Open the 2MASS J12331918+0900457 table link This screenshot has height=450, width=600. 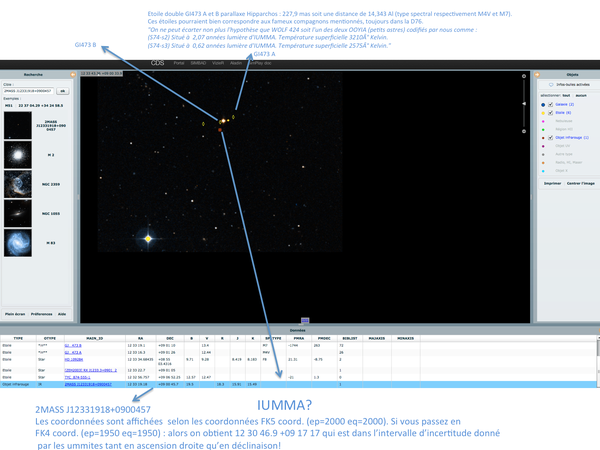[x=88, y=384]
